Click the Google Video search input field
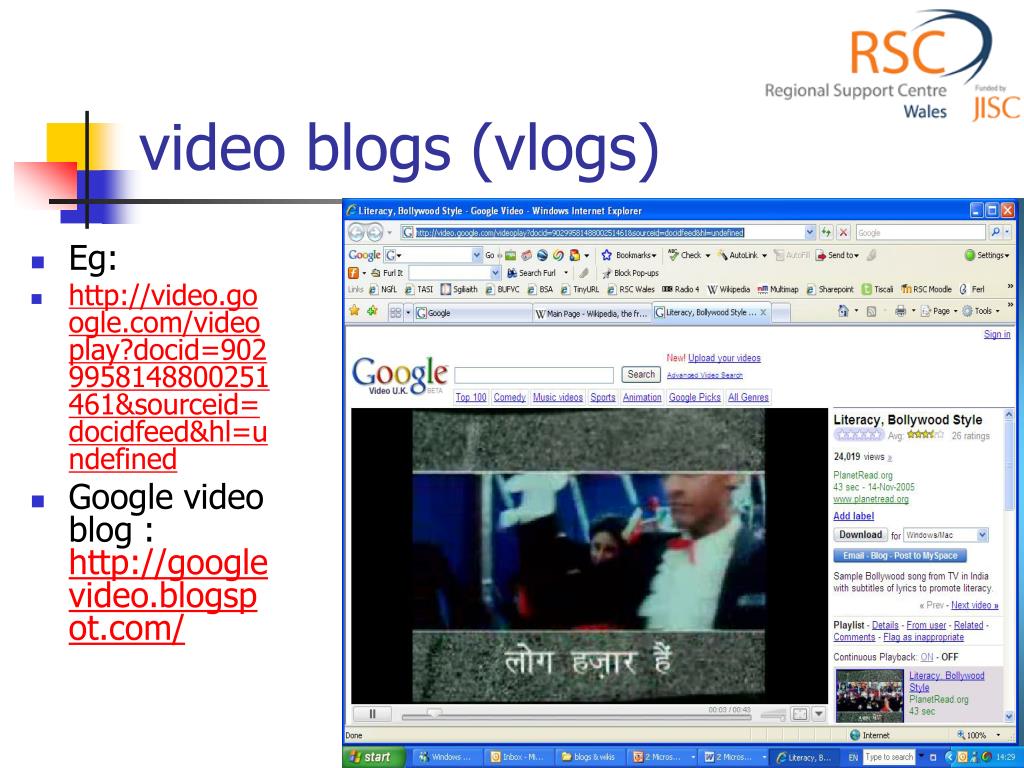The width and height of the screenshot is (1024, 768). [x=534, y=375]
